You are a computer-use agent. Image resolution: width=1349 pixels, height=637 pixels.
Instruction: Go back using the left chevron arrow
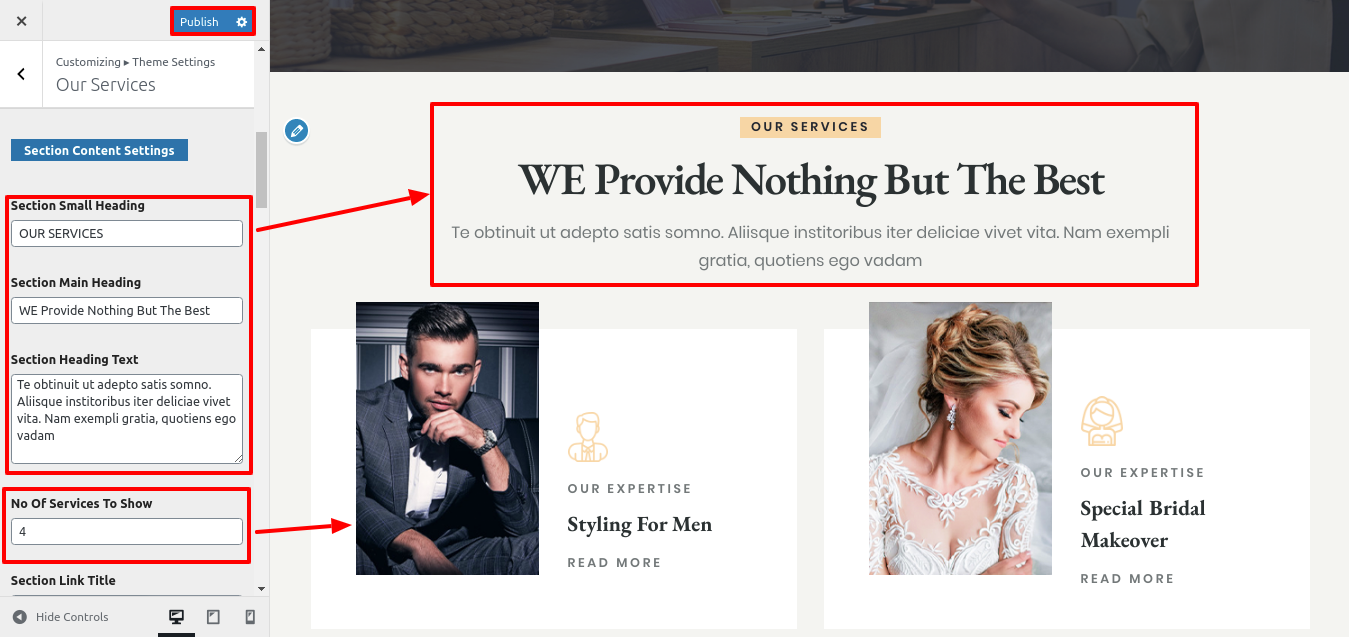(x=21, y=74)
